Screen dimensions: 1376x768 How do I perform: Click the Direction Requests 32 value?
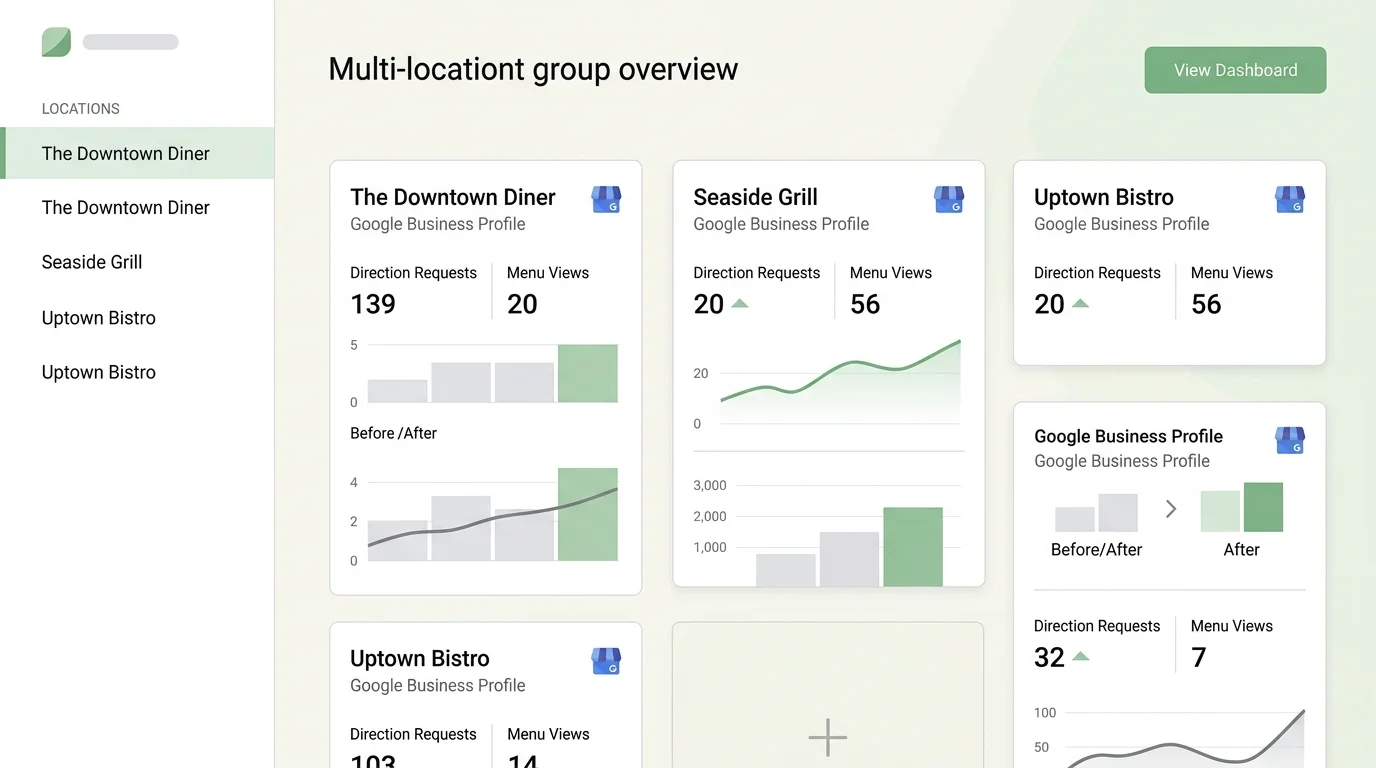pyautogui.click(x=1049, y=657)
